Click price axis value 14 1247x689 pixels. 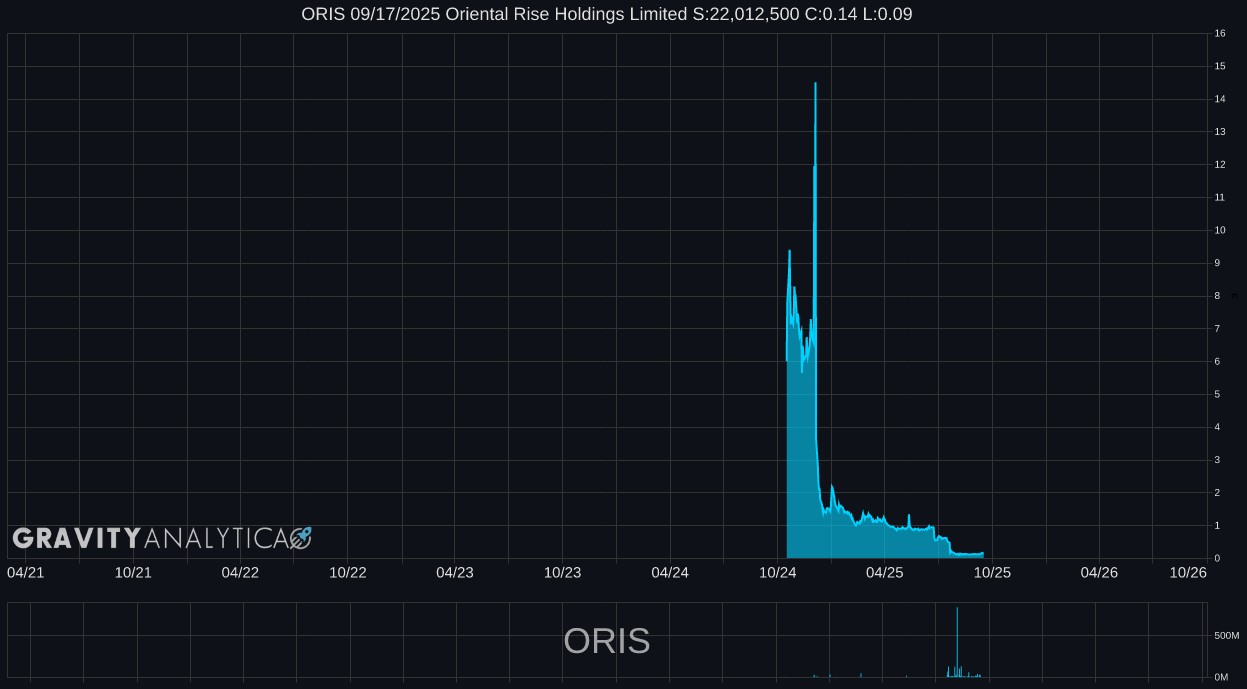point(1220,99)
